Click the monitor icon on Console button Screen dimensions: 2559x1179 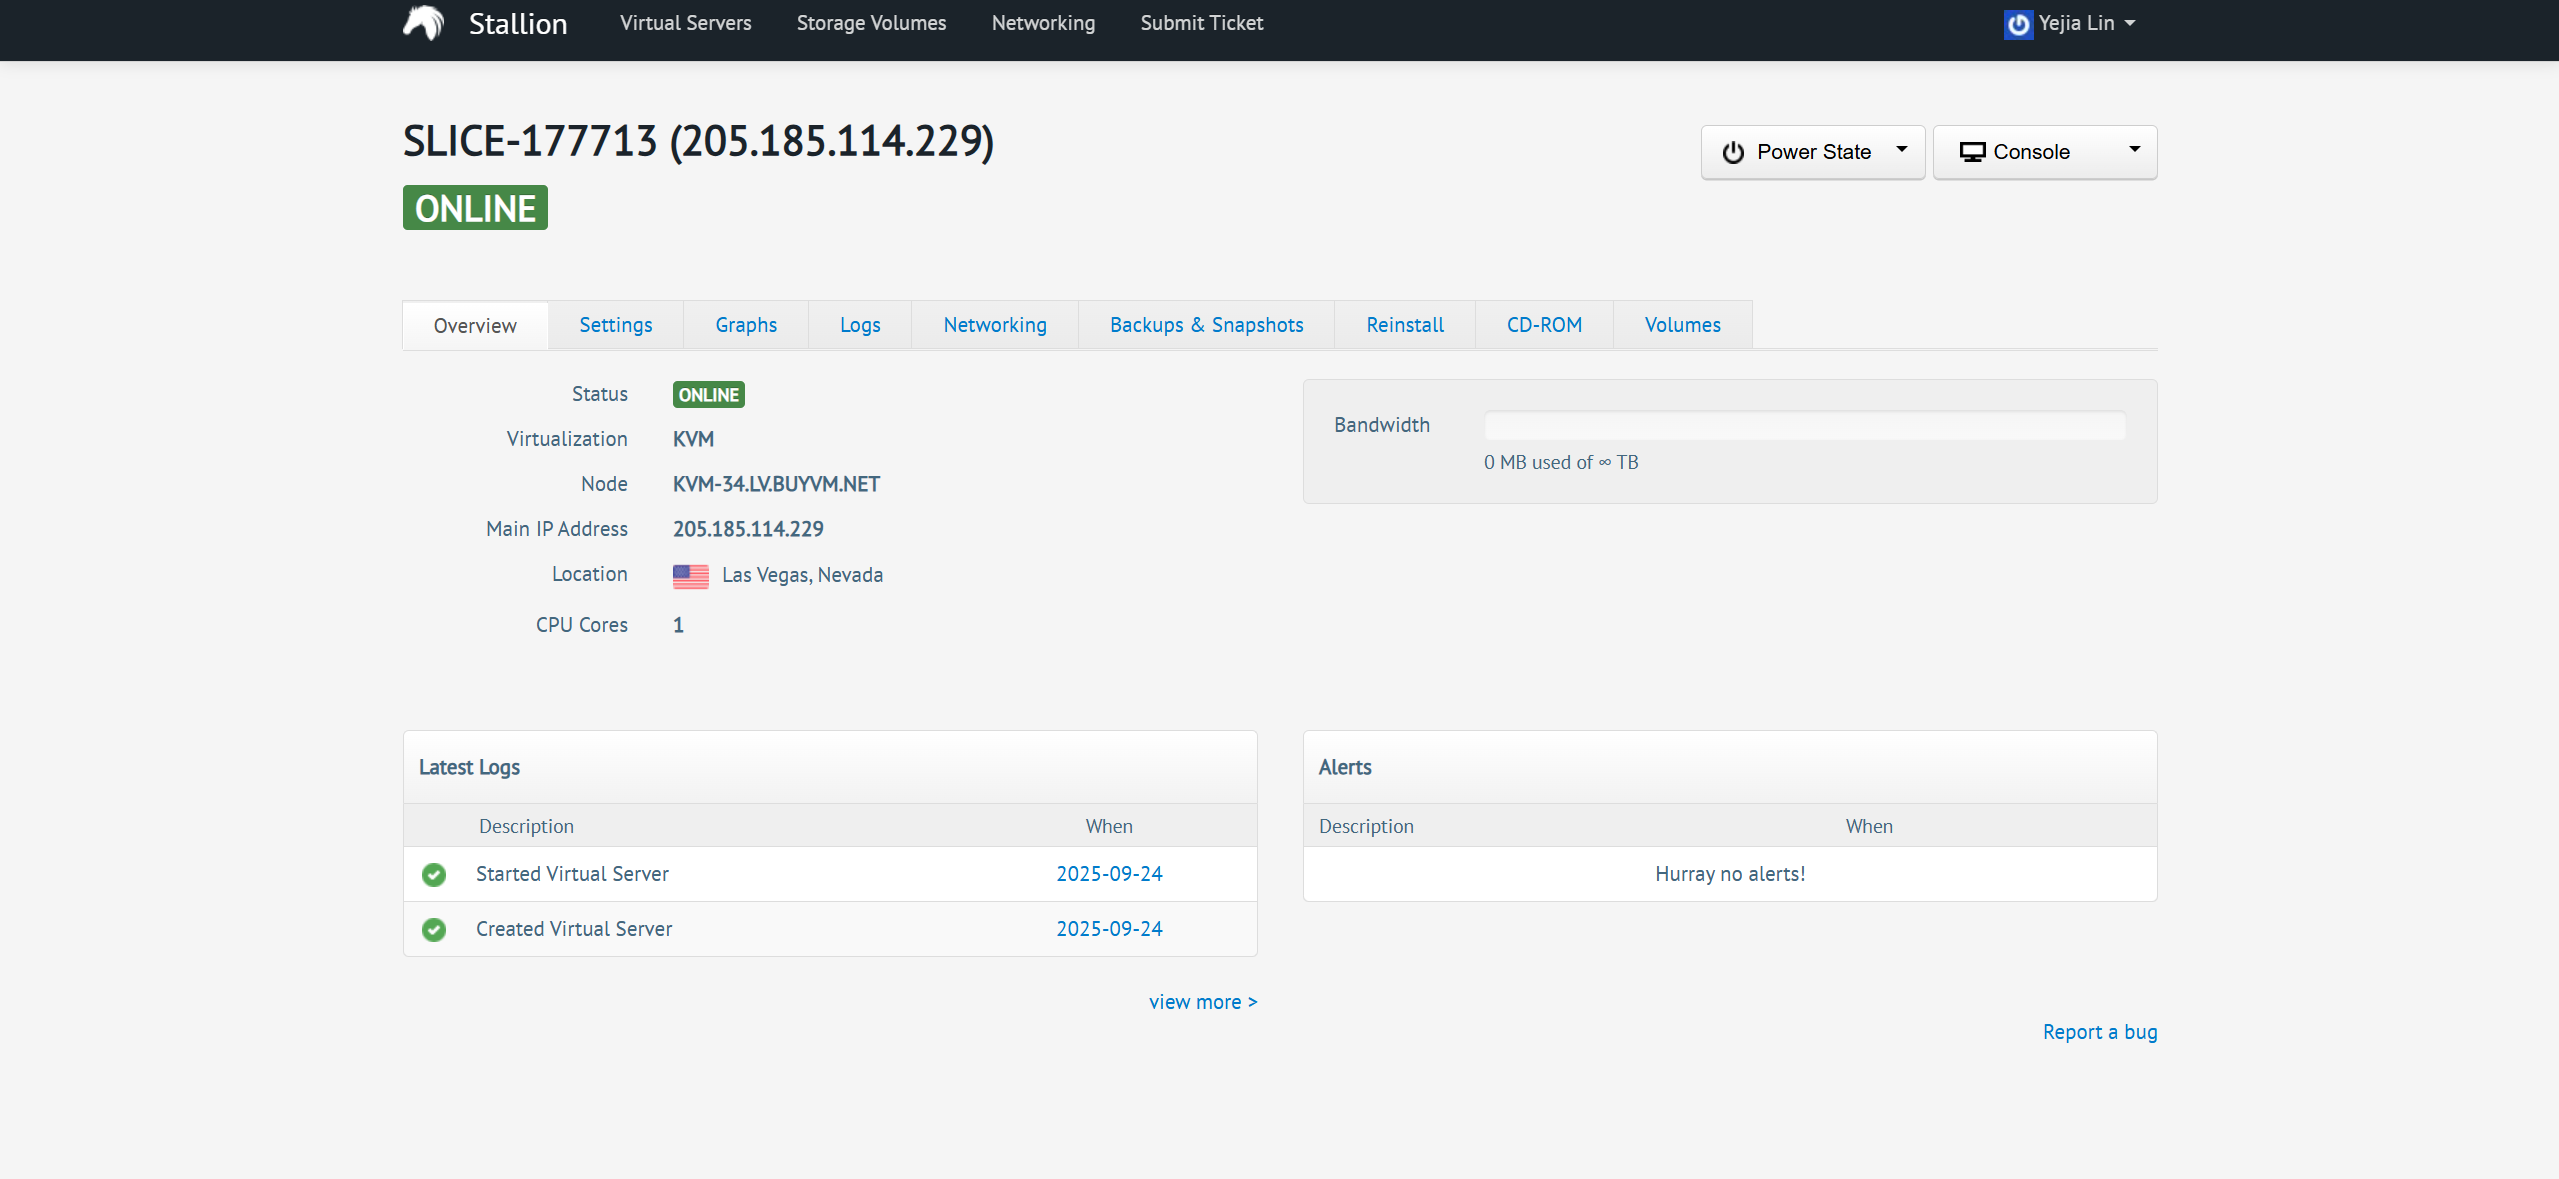pos(1972,152)
